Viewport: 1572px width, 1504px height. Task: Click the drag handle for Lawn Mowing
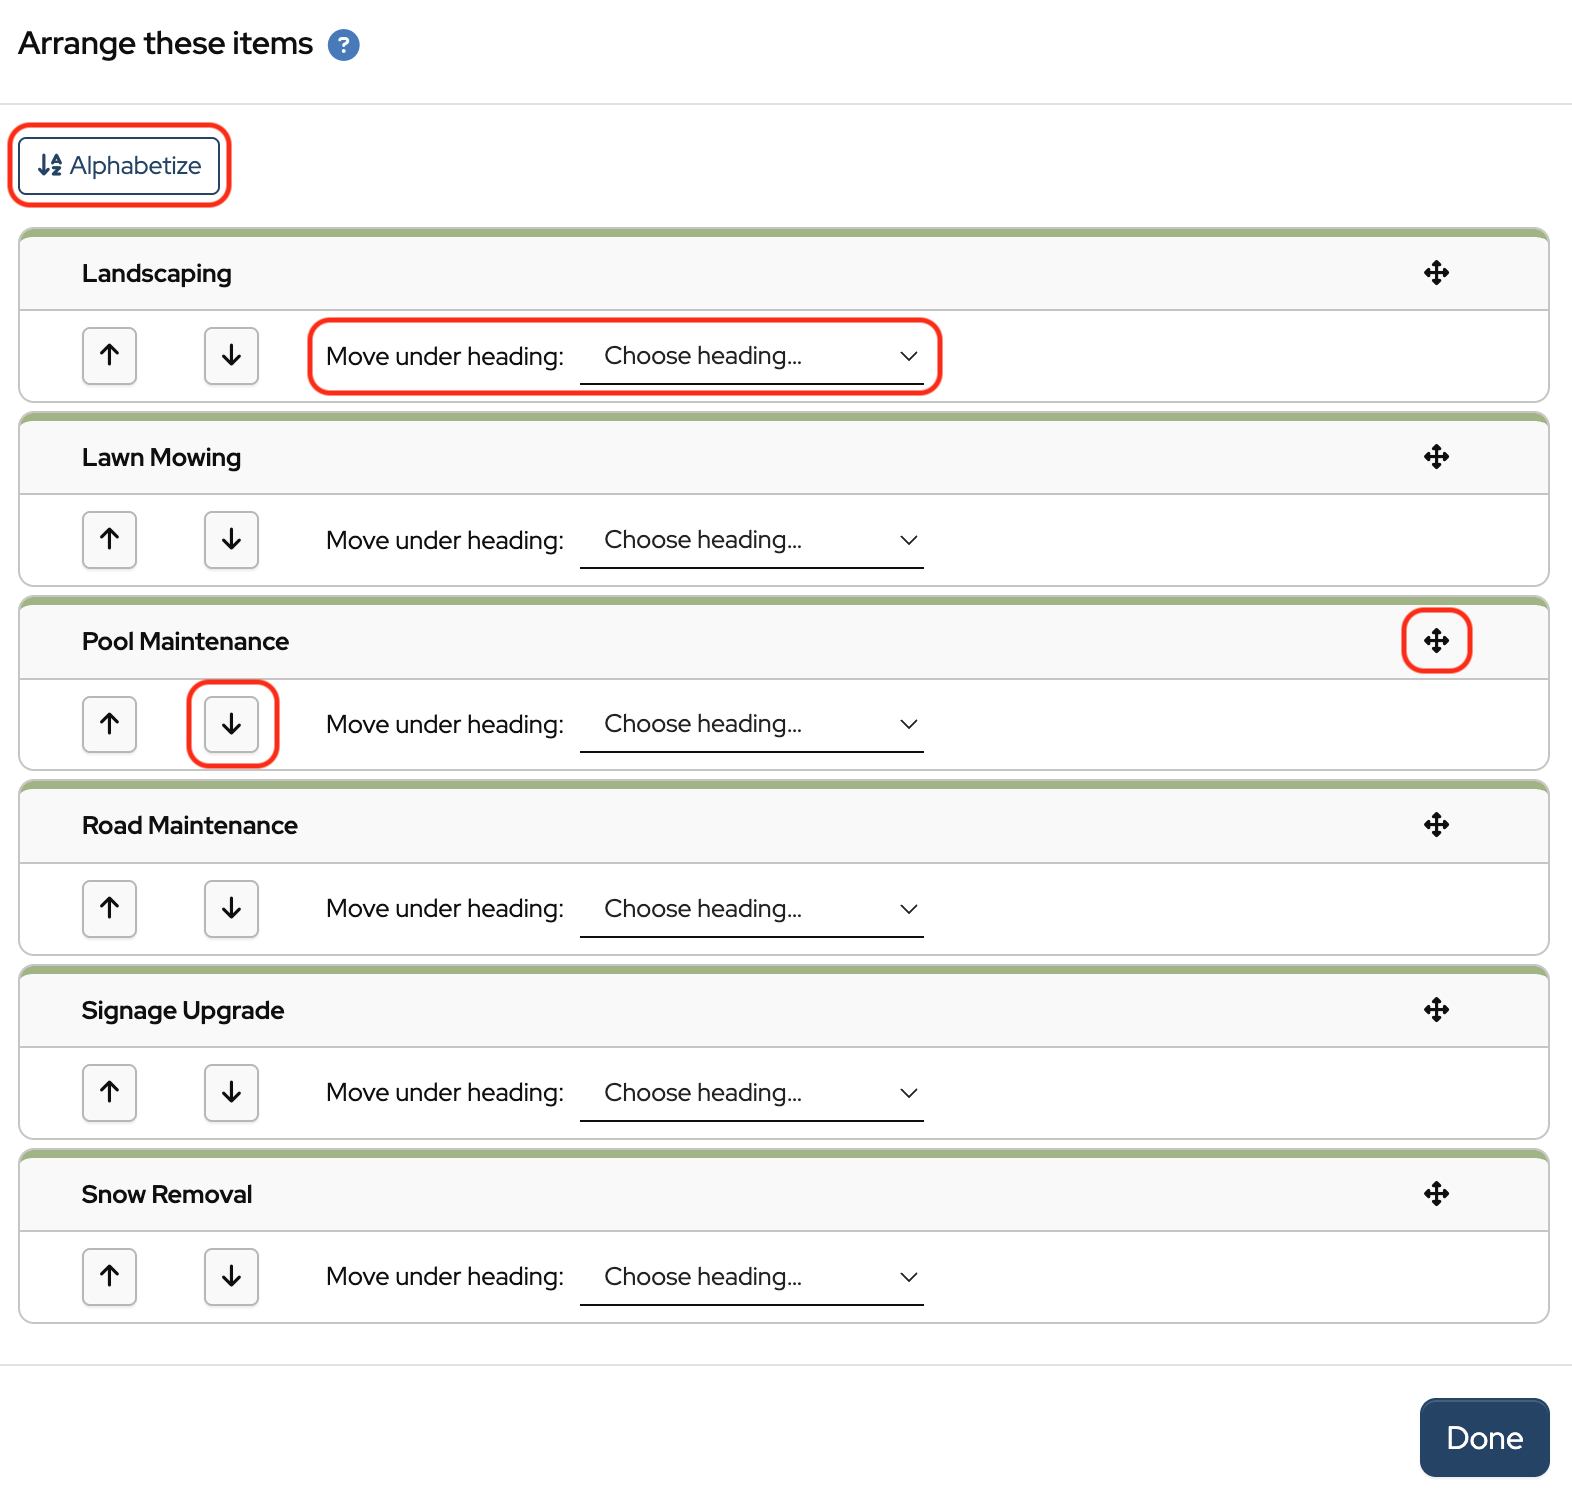tap(1436, 457)
